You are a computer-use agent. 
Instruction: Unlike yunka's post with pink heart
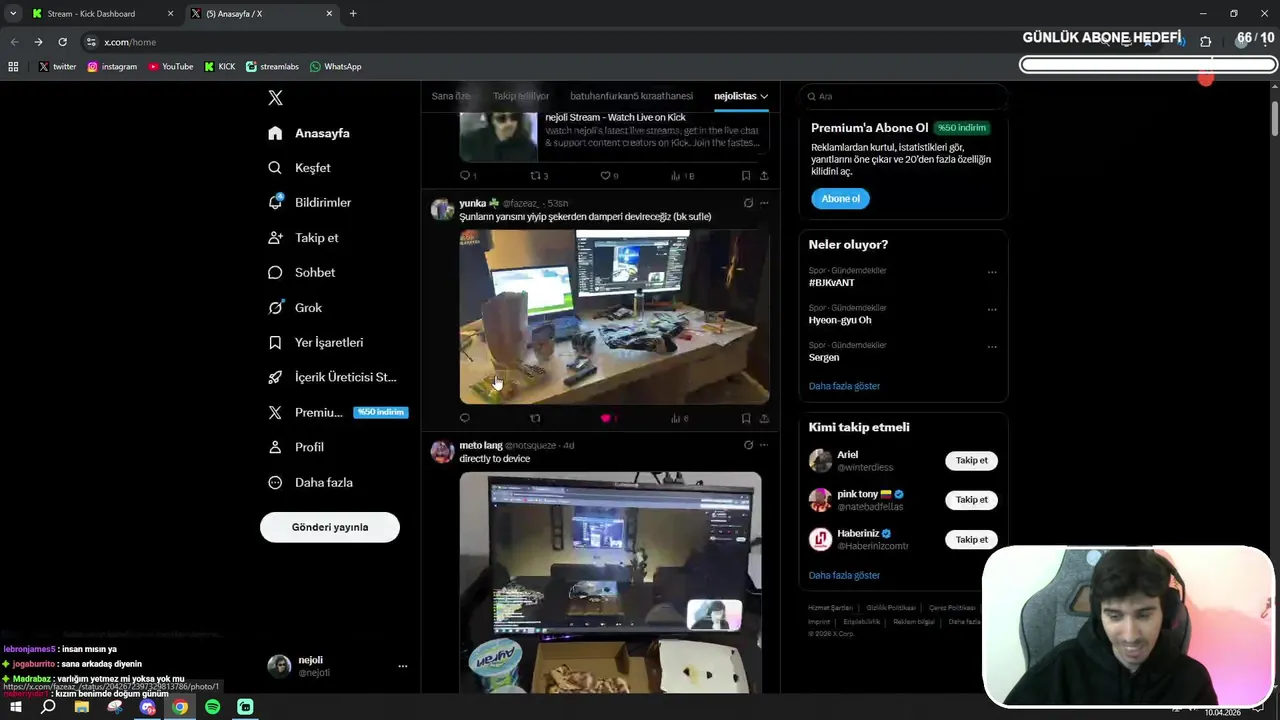pos(606,418)
